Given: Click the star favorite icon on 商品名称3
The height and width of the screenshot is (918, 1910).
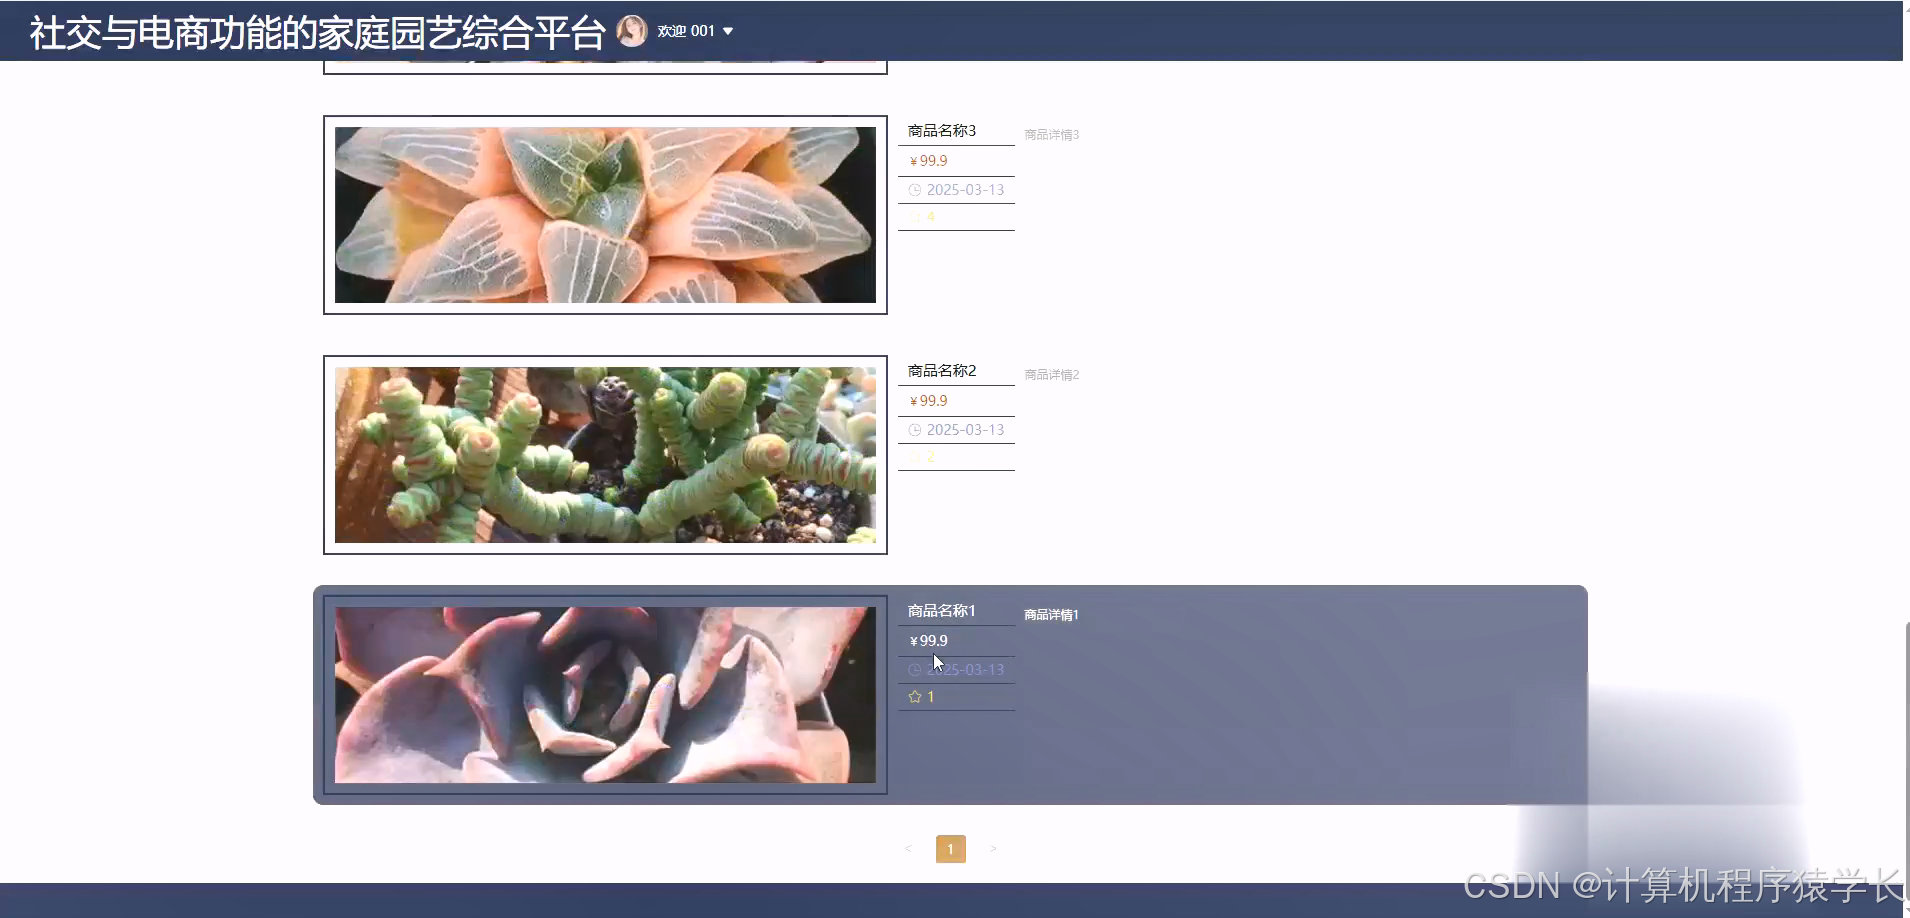Looking at the screenshot, I should [915, 216].
